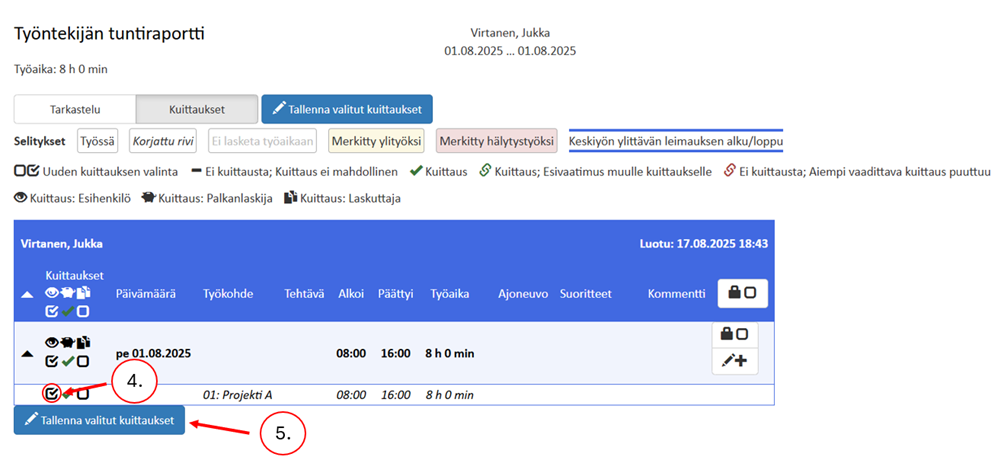Screen dimensions: 1004x460
Task: Select the Kuittaukset tab
Action: 195,109
